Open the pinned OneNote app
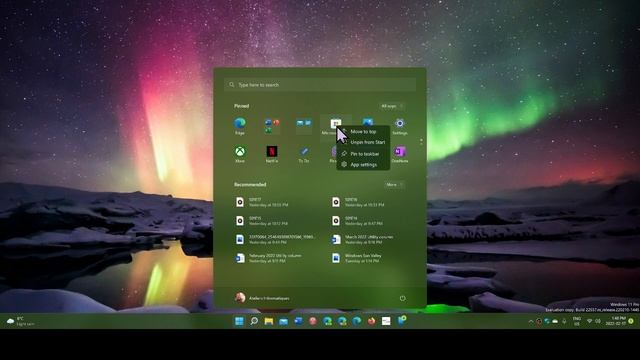 pos(400,154)
